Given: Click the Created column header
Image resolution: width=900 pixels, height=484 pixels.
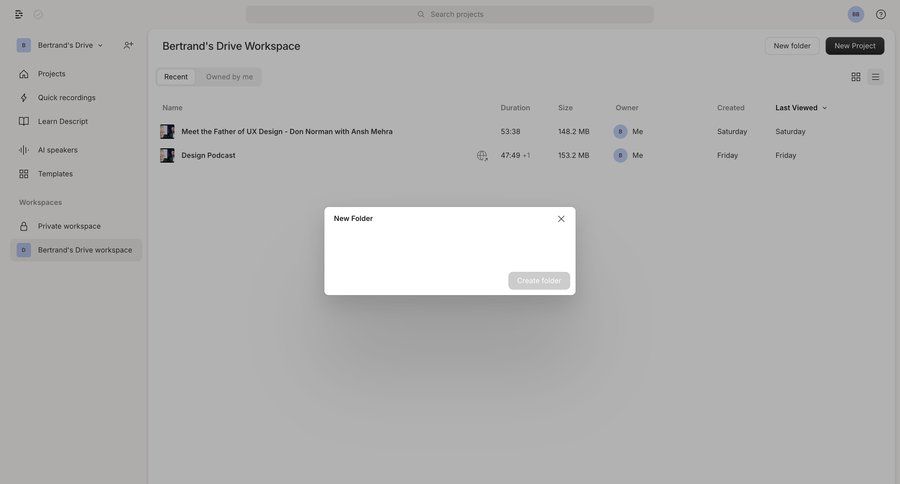Looking at the screenshot, I should (x=730, y=108).
